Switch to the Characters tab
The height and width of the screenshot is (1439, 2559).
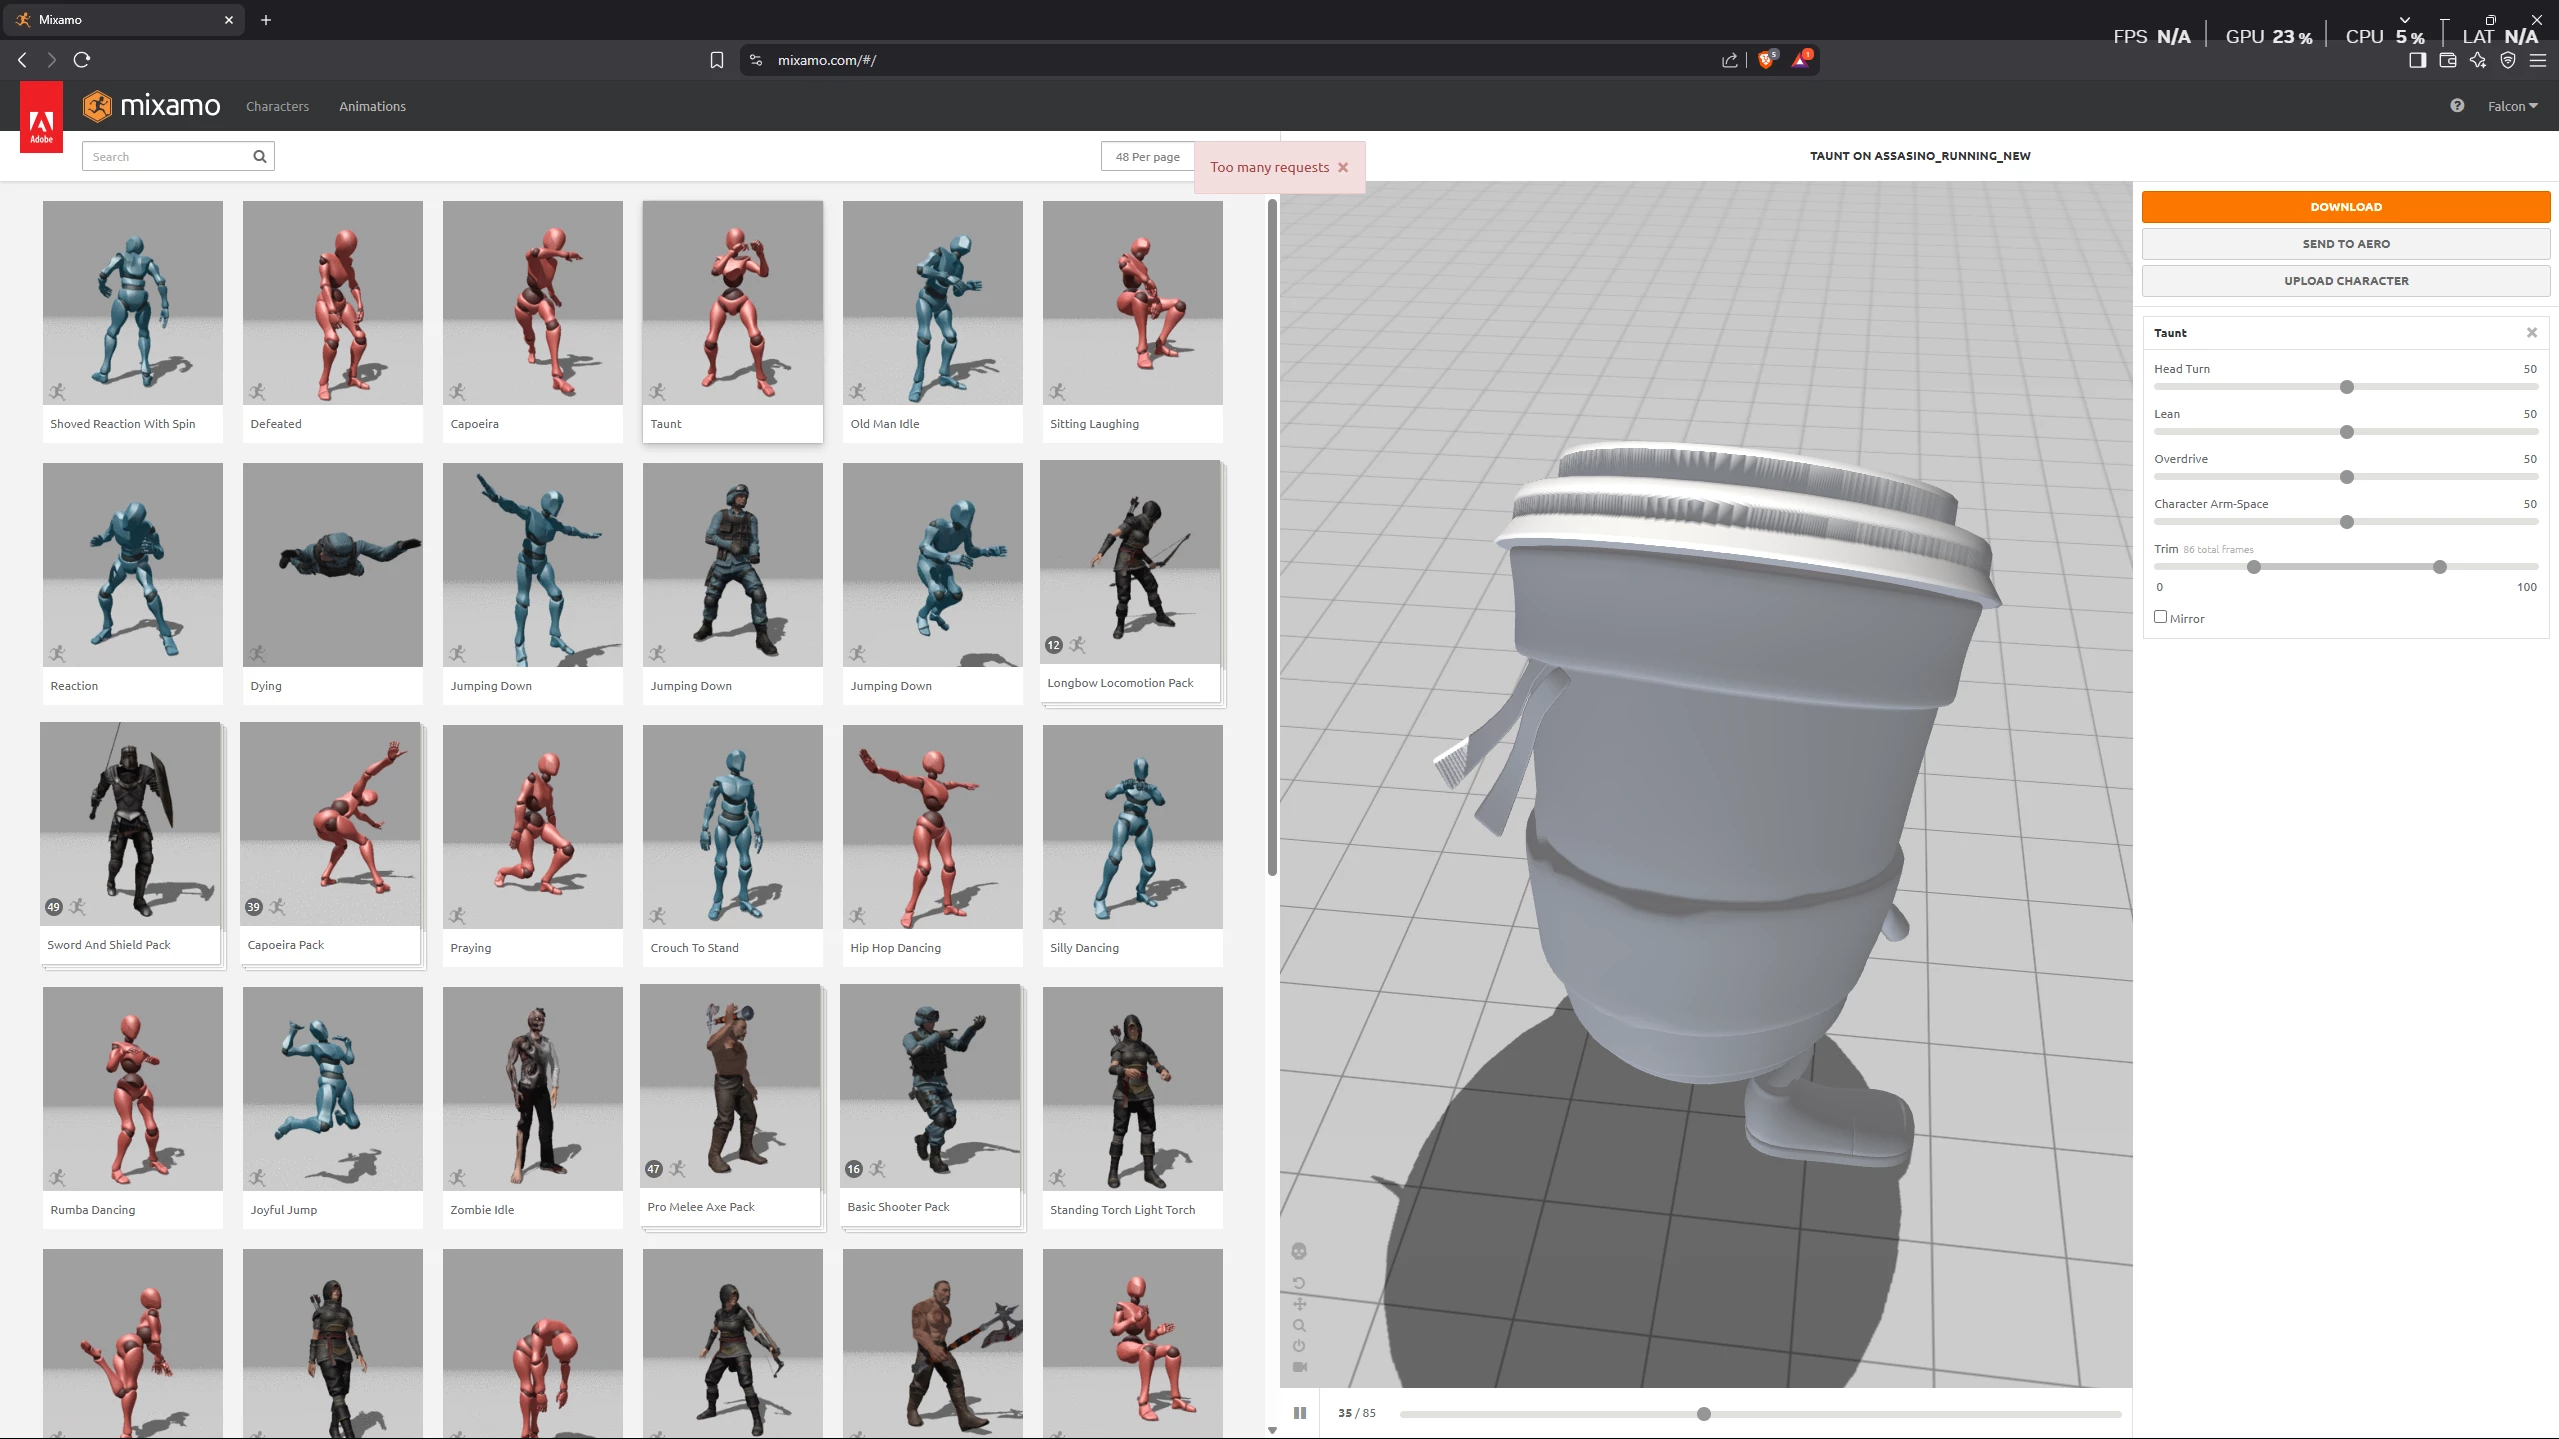(277, 106)
